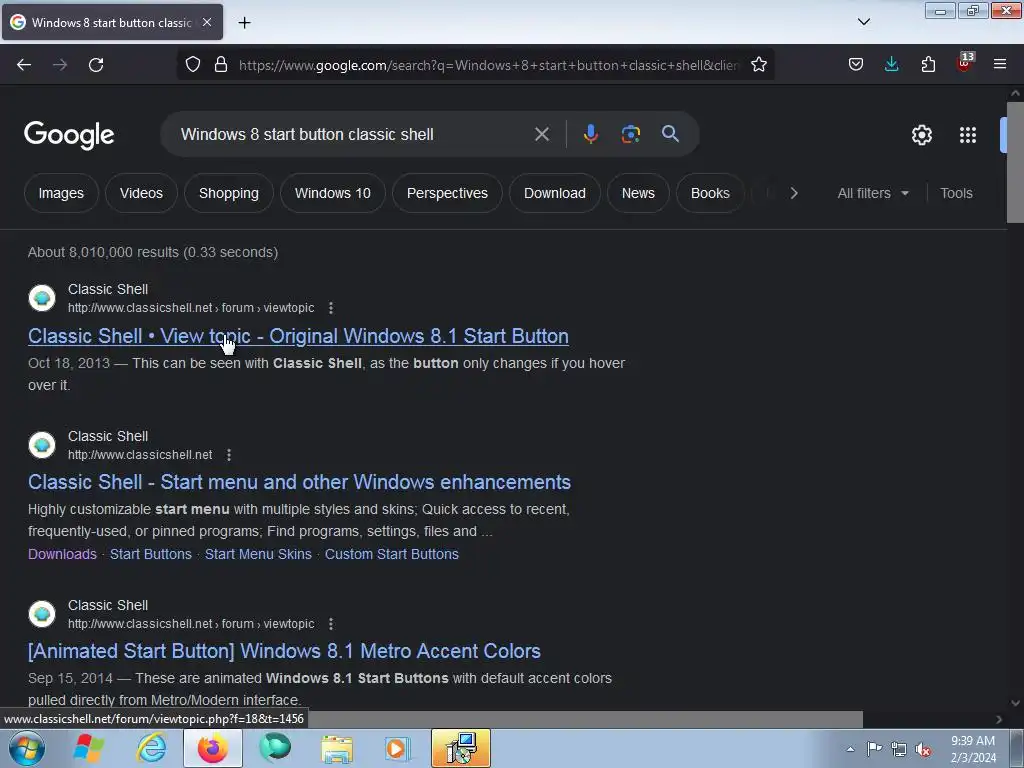
Task: Open Animated Start Button Metro Accent result
Action: (x=284, y=651)
